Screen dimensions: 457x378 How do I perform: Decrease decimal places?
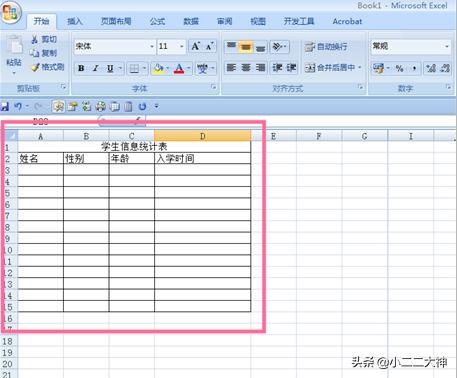pos(445,69)
